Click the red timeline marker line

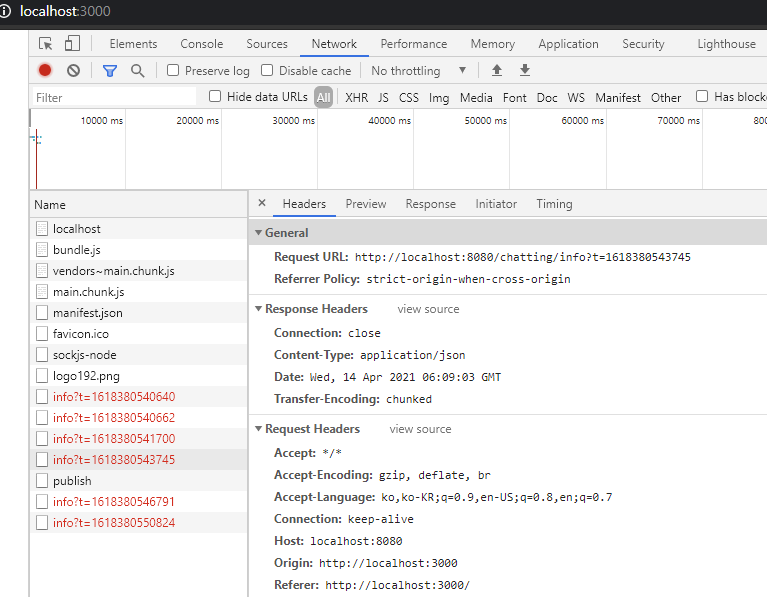(36, 159)
